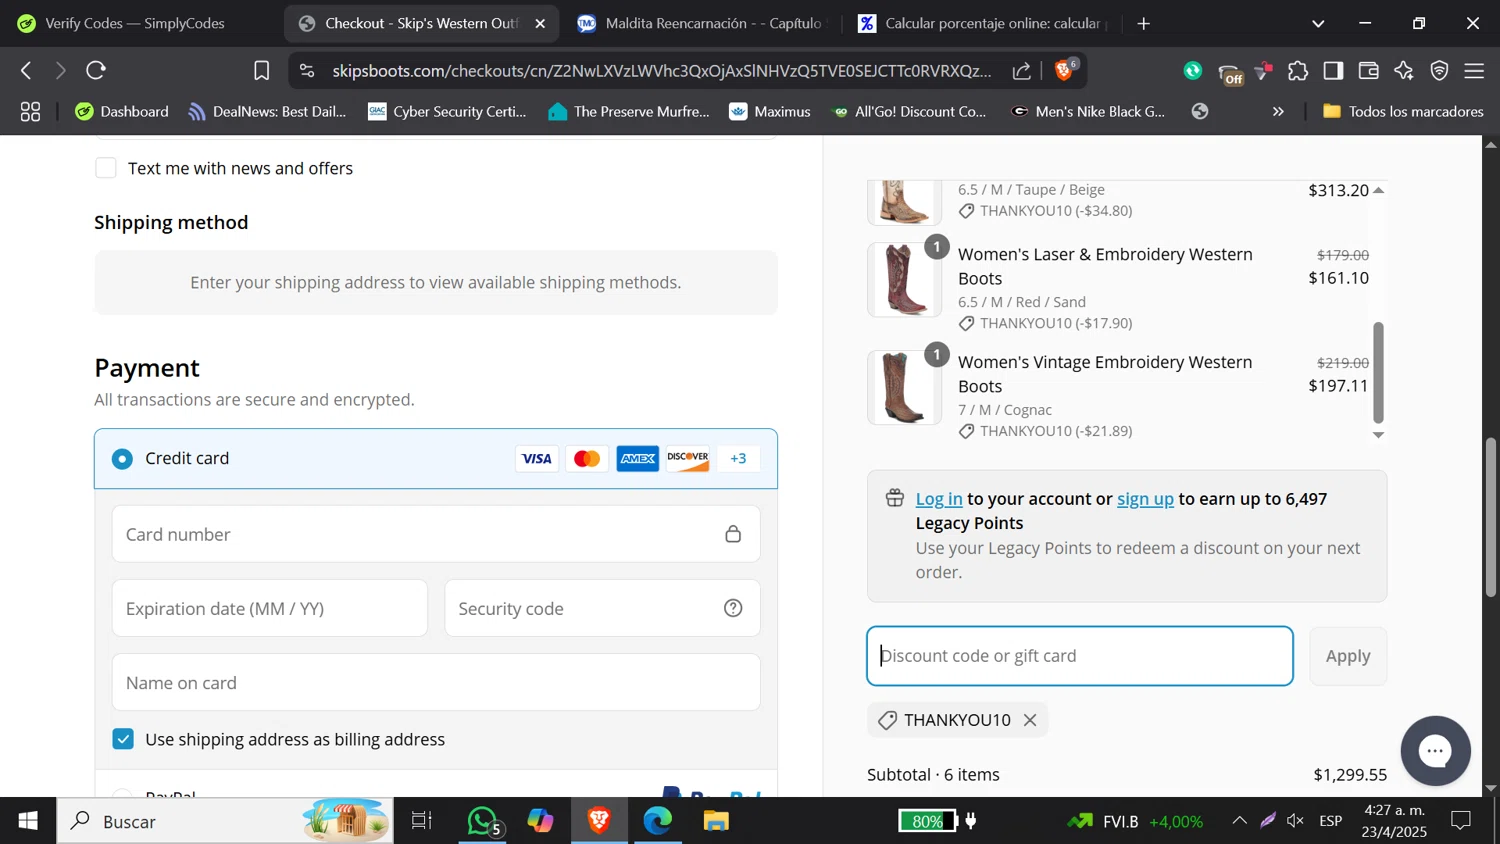Screen dimensions: 1500x844
Task: Open Windows Start menu
Action: 28,821
